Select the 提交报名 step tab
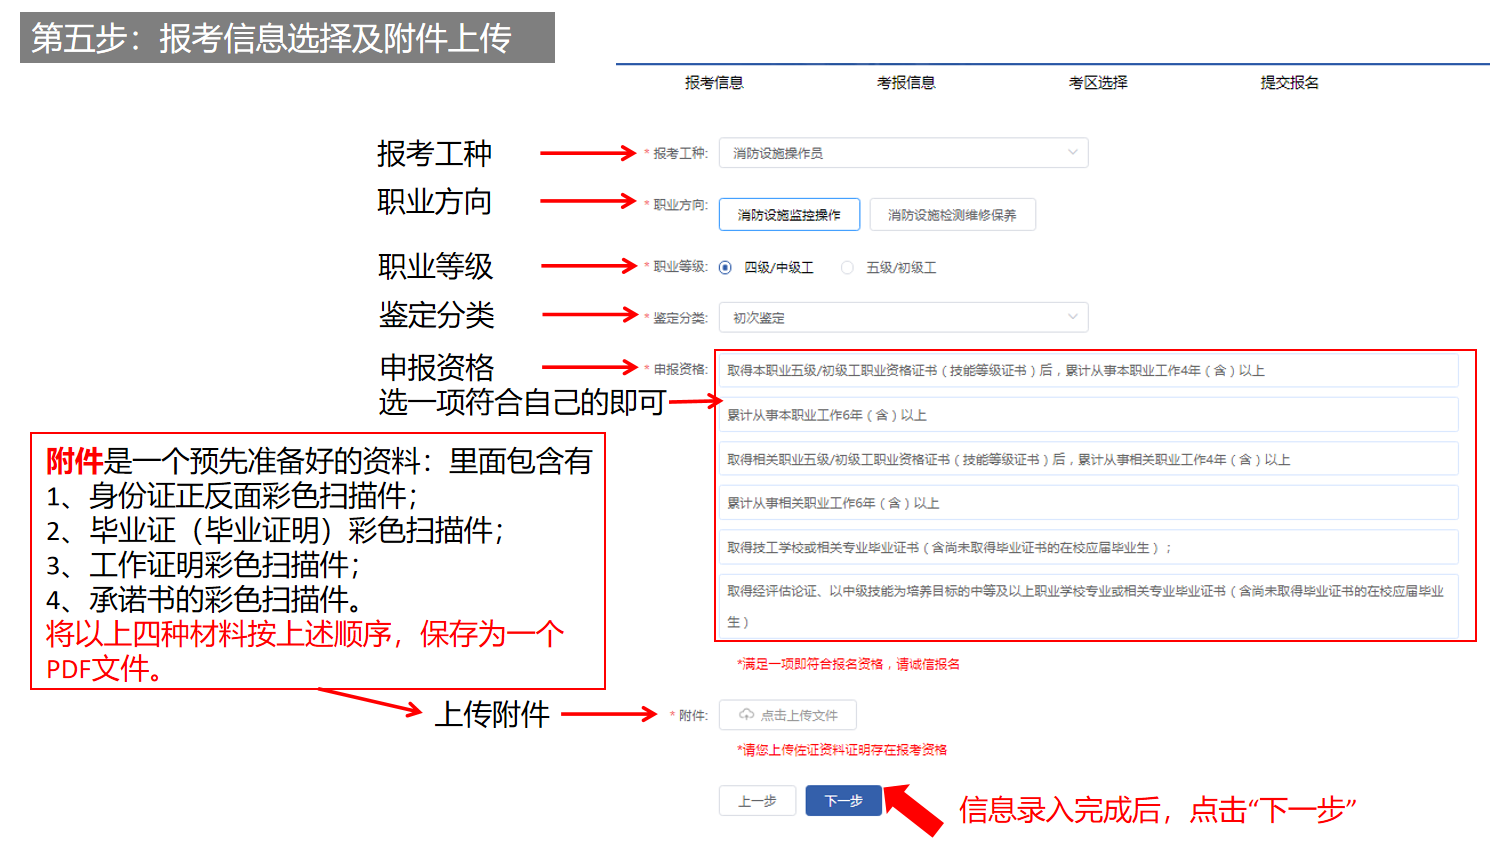Image resolution: width=1490 pixels, height=842 pixels. [1289, 83]
